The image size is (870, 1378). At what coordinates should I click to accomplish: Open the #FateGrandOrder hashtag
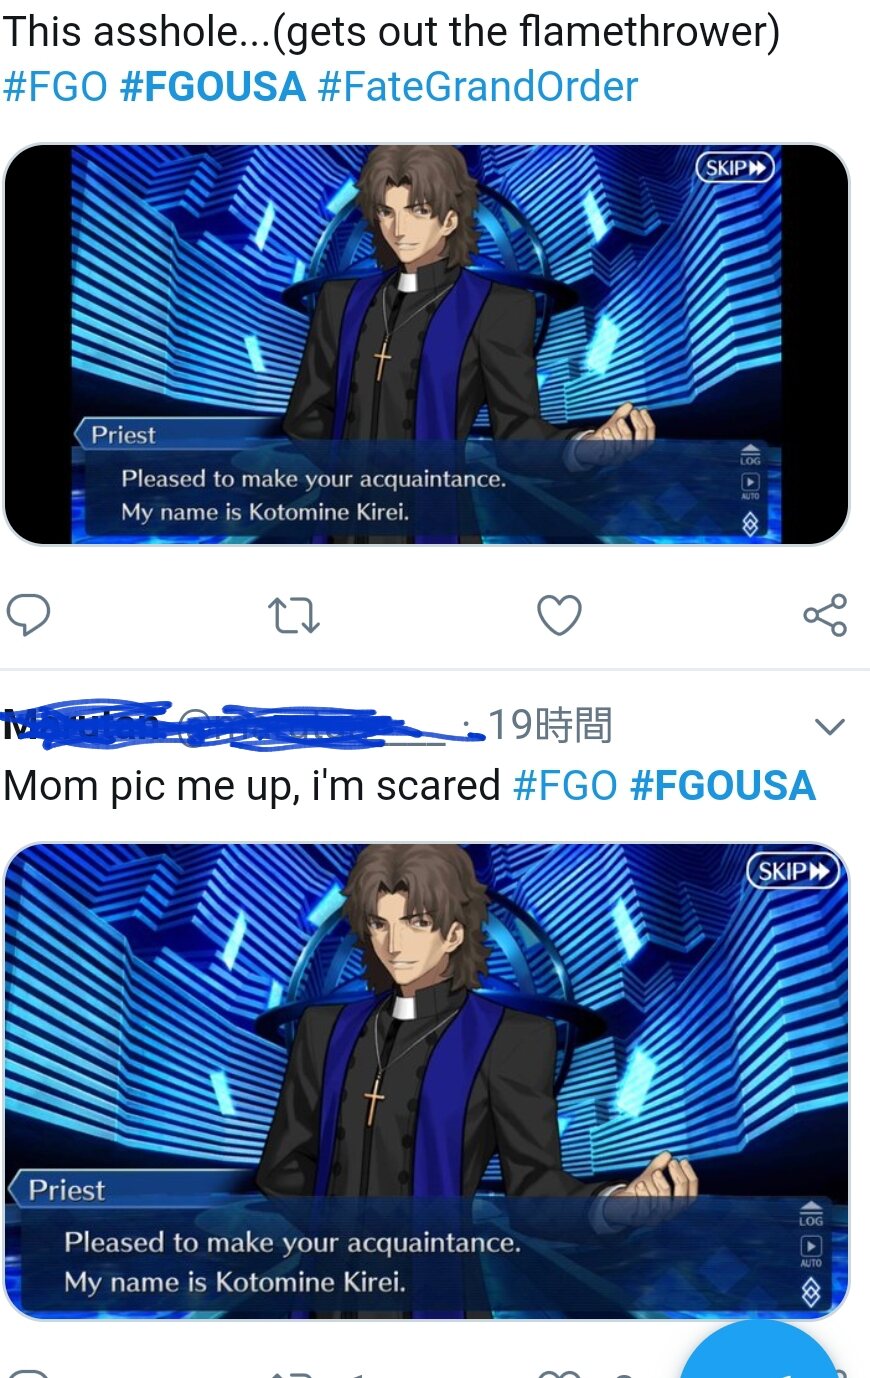tap(477, 87)
